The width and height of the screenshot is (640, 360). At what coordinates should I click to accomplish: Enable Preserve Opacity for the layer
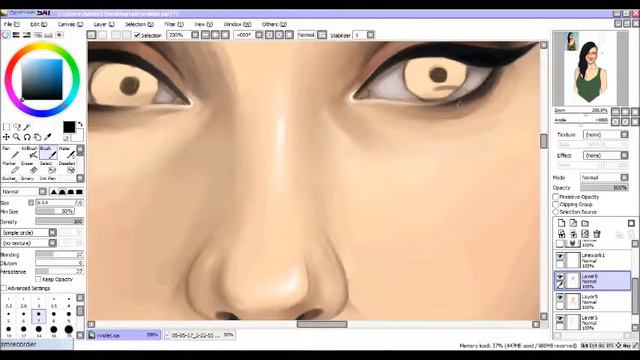tap(556, 197)
